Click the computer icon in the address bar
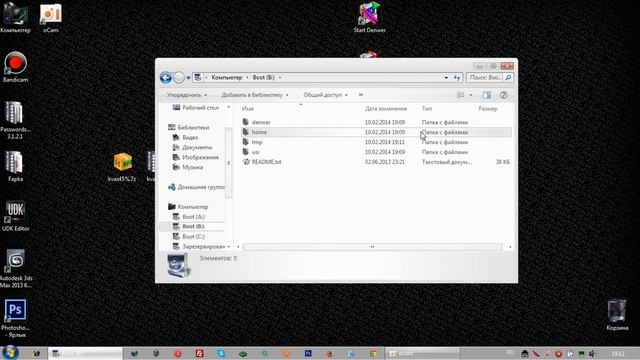The image size is (640, 360). click(x=198, y=78)
